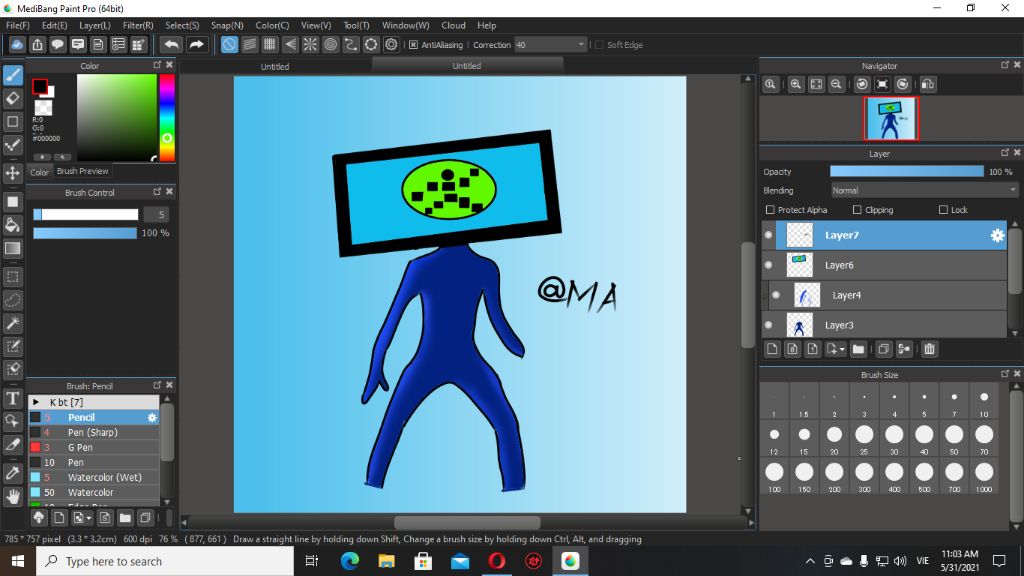Select the G Pen brush
Image resolution: width=1024 pixels, height=576 pixels.
click(x=93, y=447)
